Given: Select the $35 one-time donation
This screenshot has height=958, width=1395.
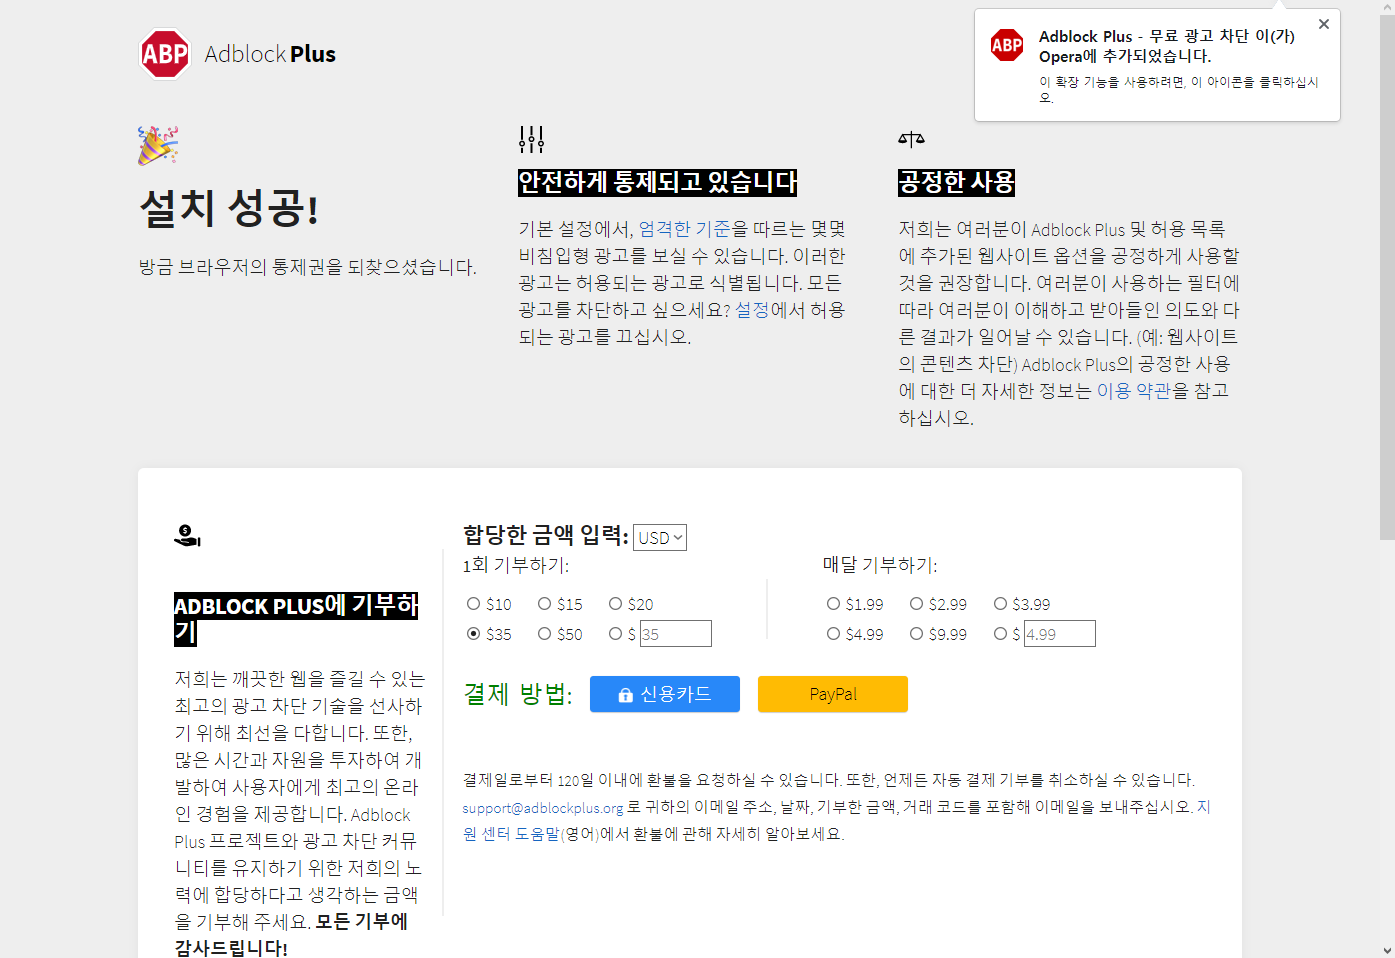Looking at the screenshot, I should coord(473,633).
